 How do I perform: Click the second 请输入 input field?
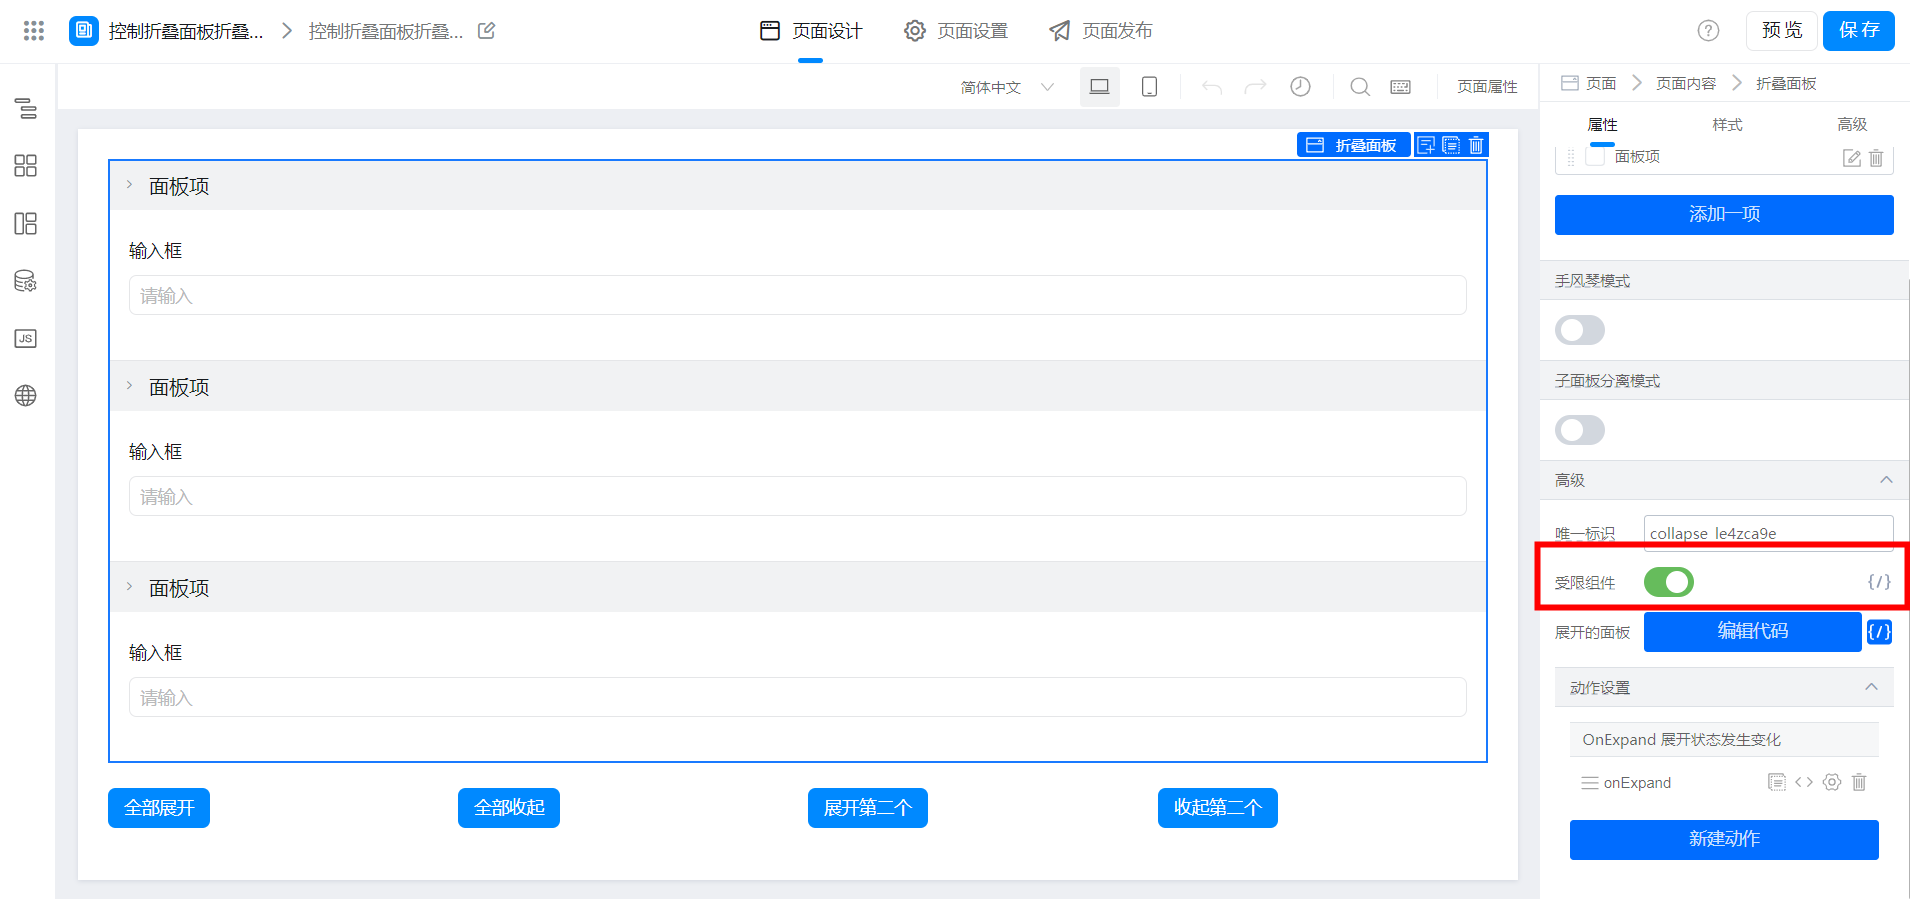pyautogui.click(x=798, y=496)
